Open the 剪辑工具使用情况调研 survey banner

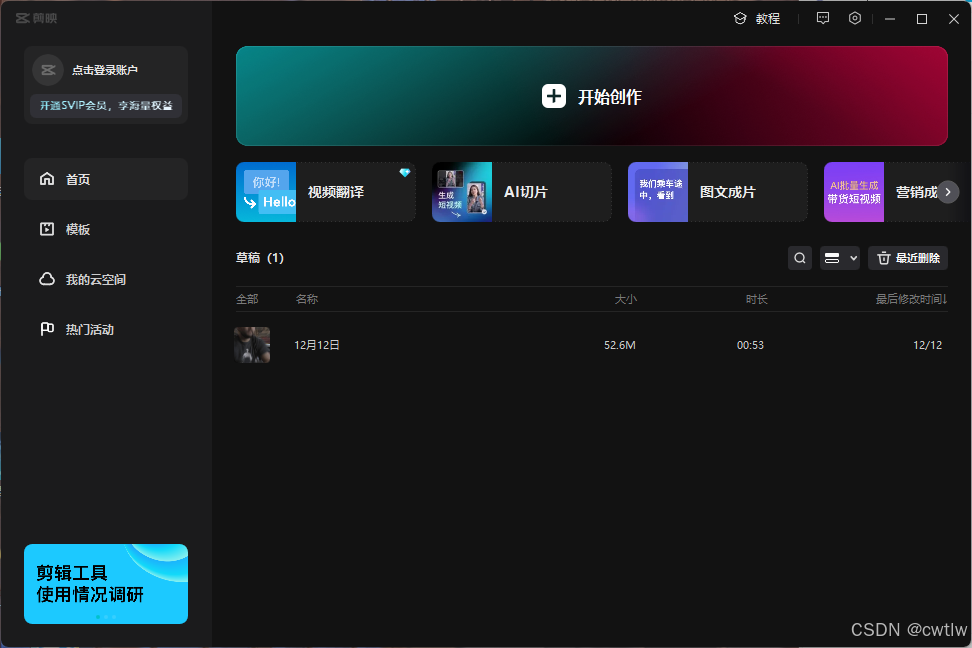point(106,584)
